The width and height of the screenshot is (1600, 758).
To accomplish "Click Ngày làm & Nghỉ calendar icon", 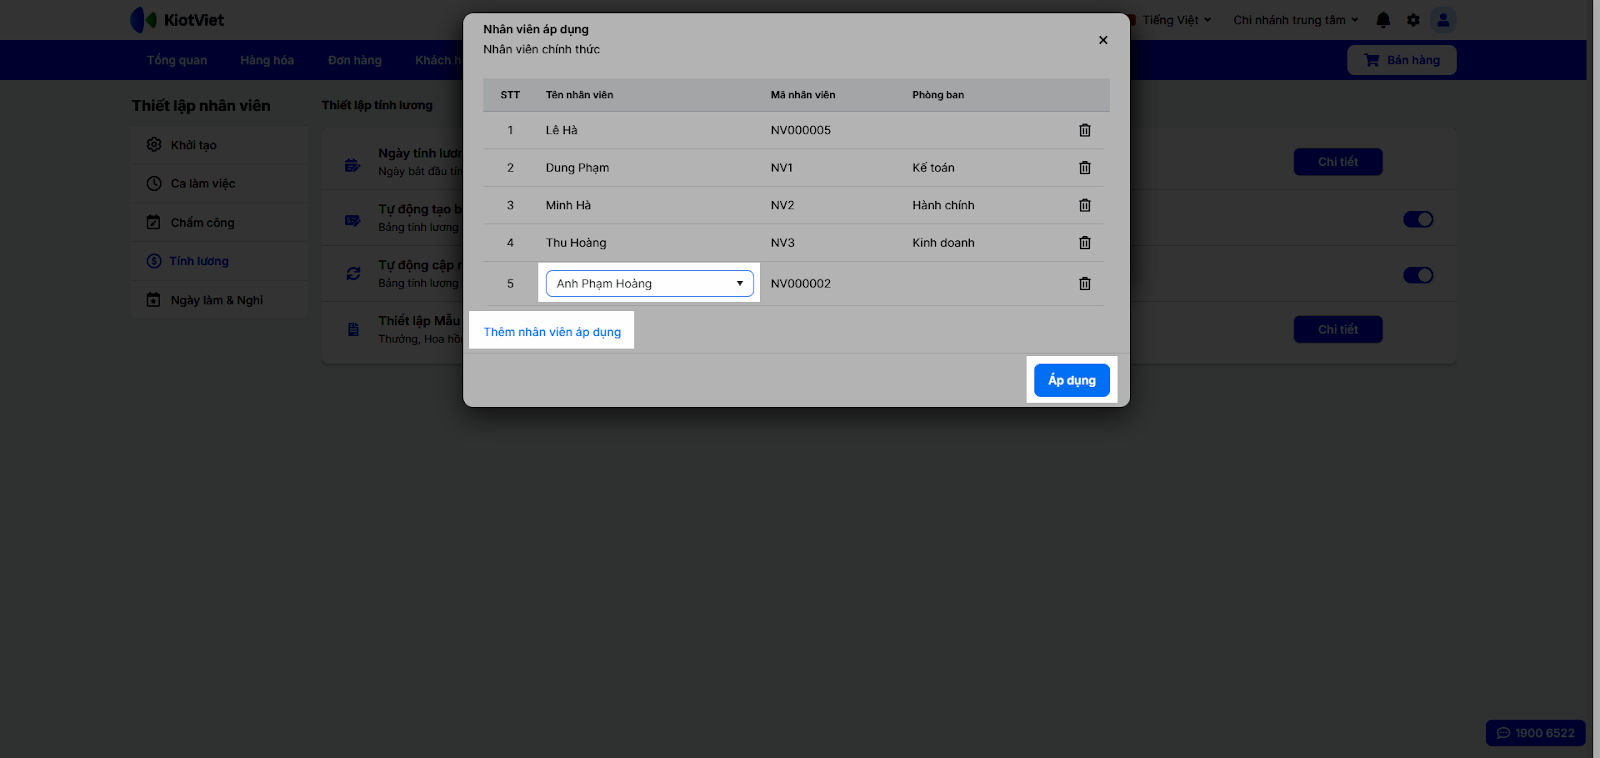I will pyautogui.click(x=154, y=300).
